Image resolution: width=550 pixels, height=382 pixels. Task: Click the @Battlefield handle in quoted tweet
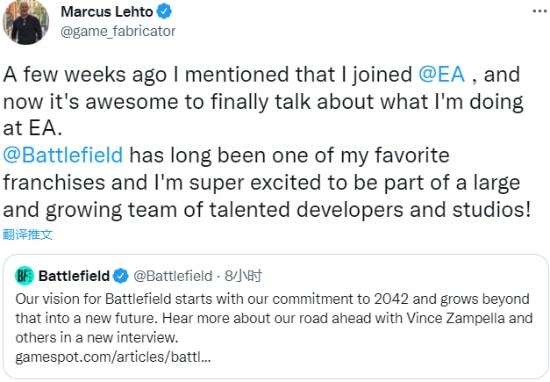pyautogui.click(x=173, y=276)
